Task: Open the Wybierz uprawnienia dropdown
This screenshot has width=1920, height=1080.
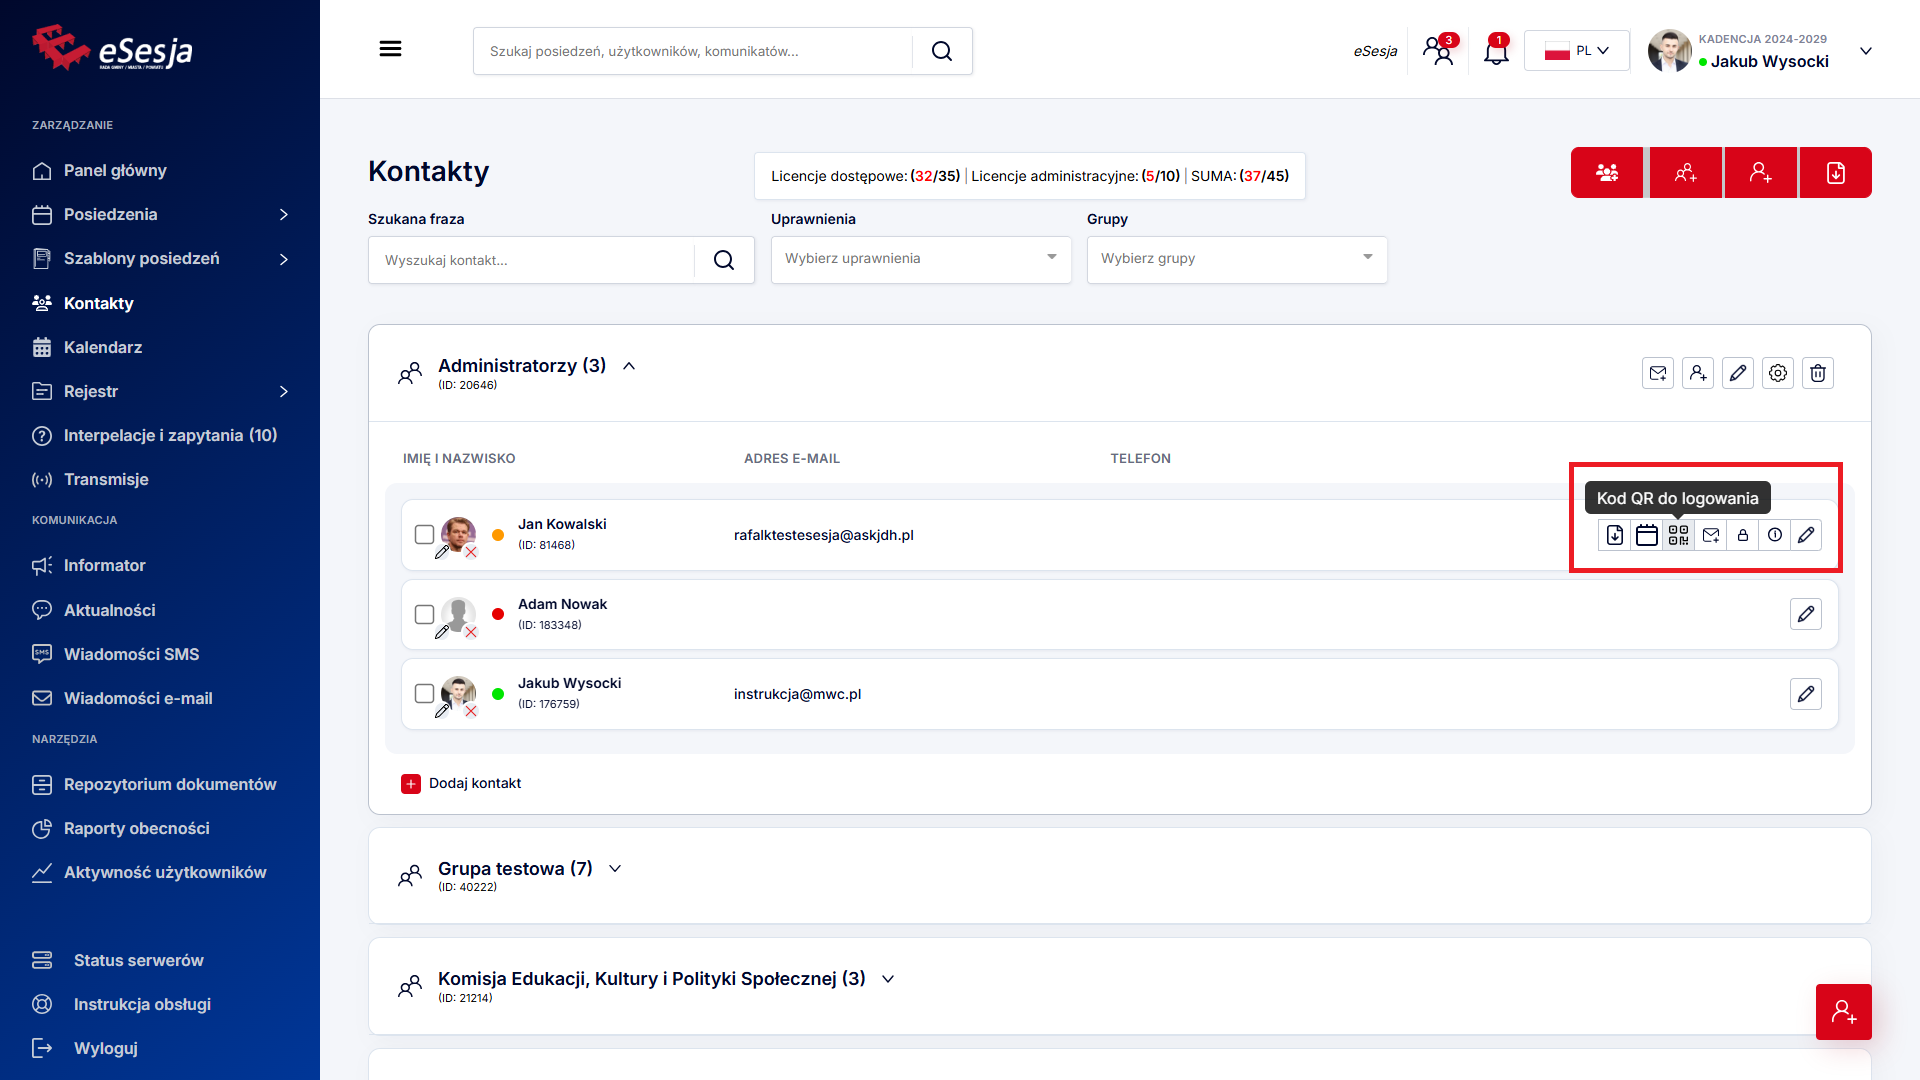Action: tap(920, 259)
